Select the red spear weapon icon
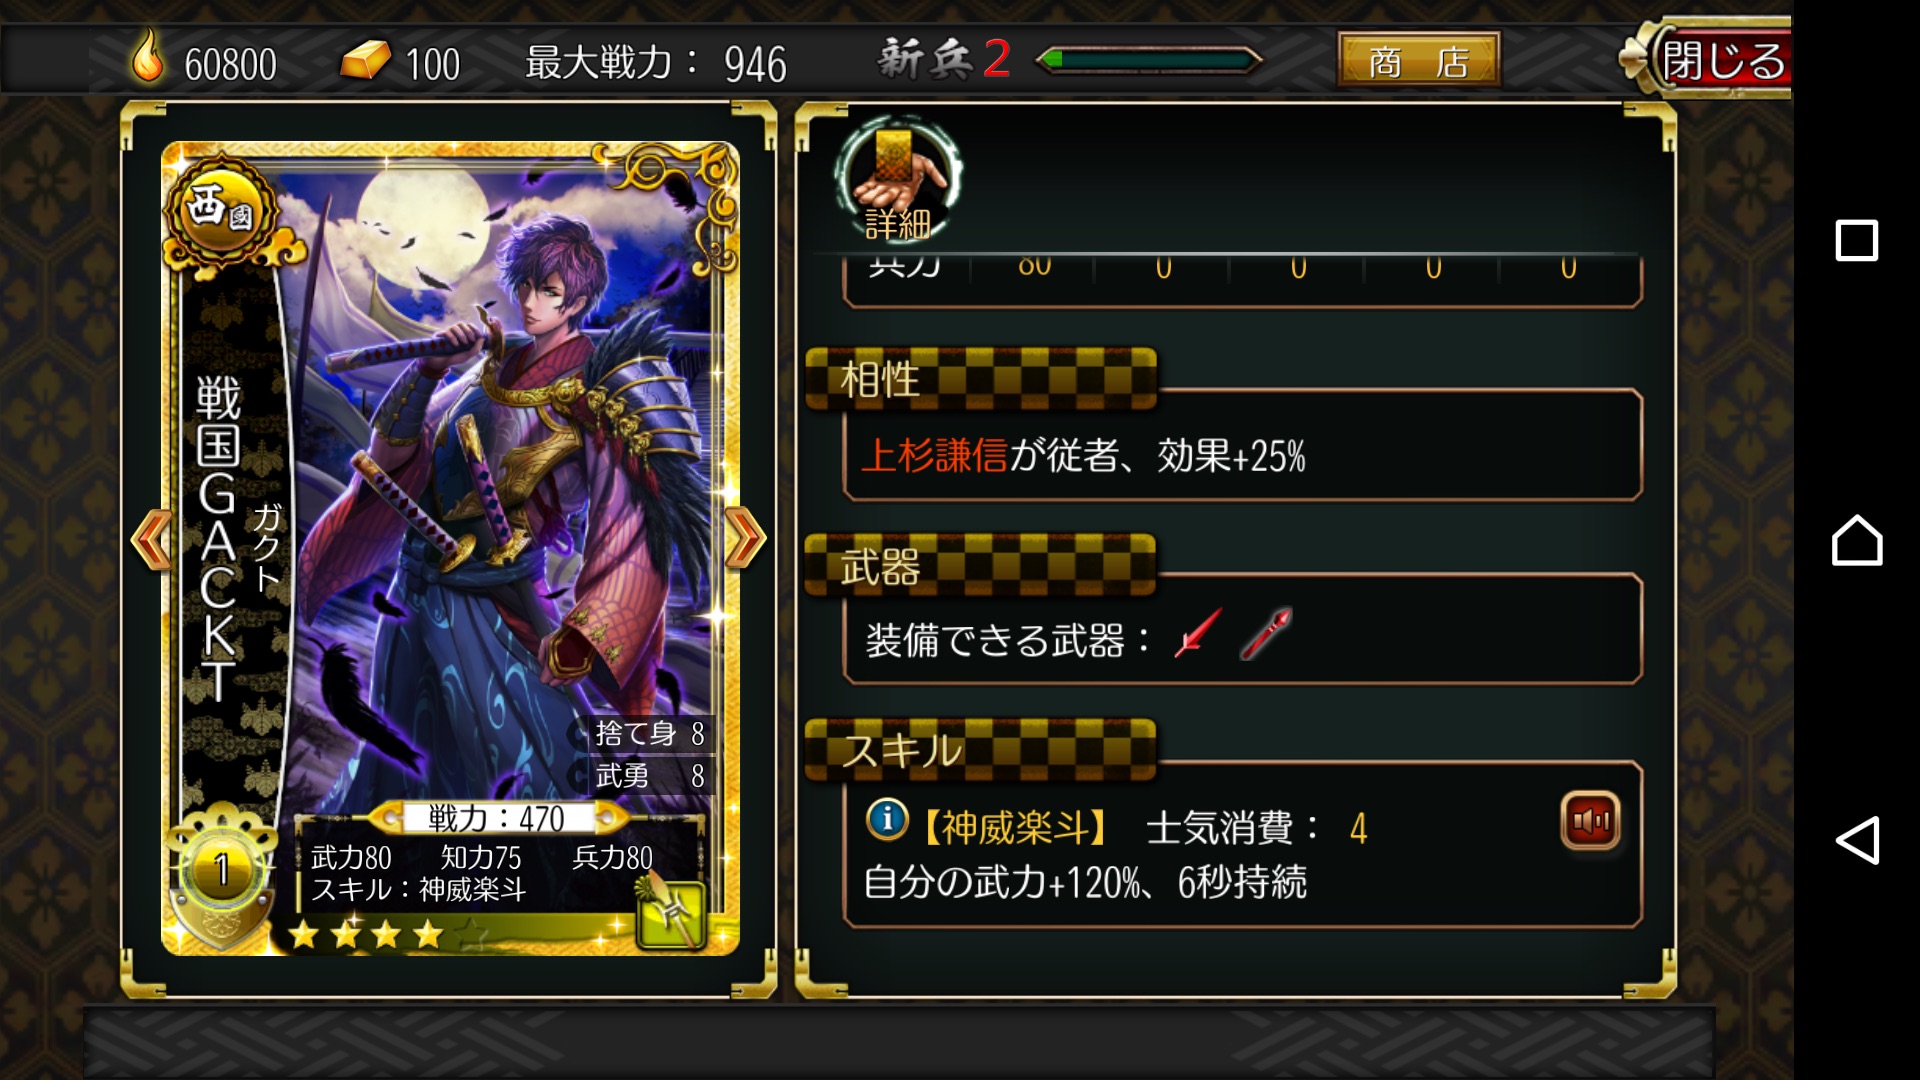 point(1266,633)
